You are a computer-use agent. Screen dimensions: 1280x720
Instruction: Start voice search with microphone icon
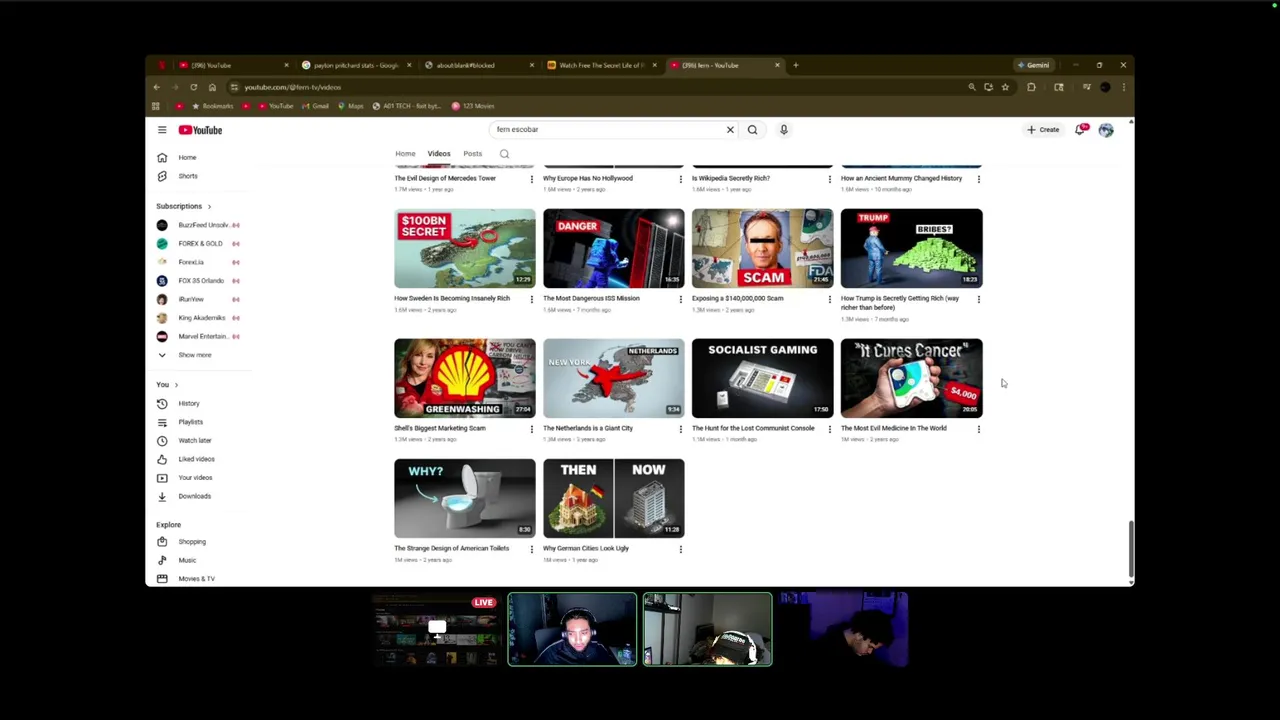click(x=784, y=129)
